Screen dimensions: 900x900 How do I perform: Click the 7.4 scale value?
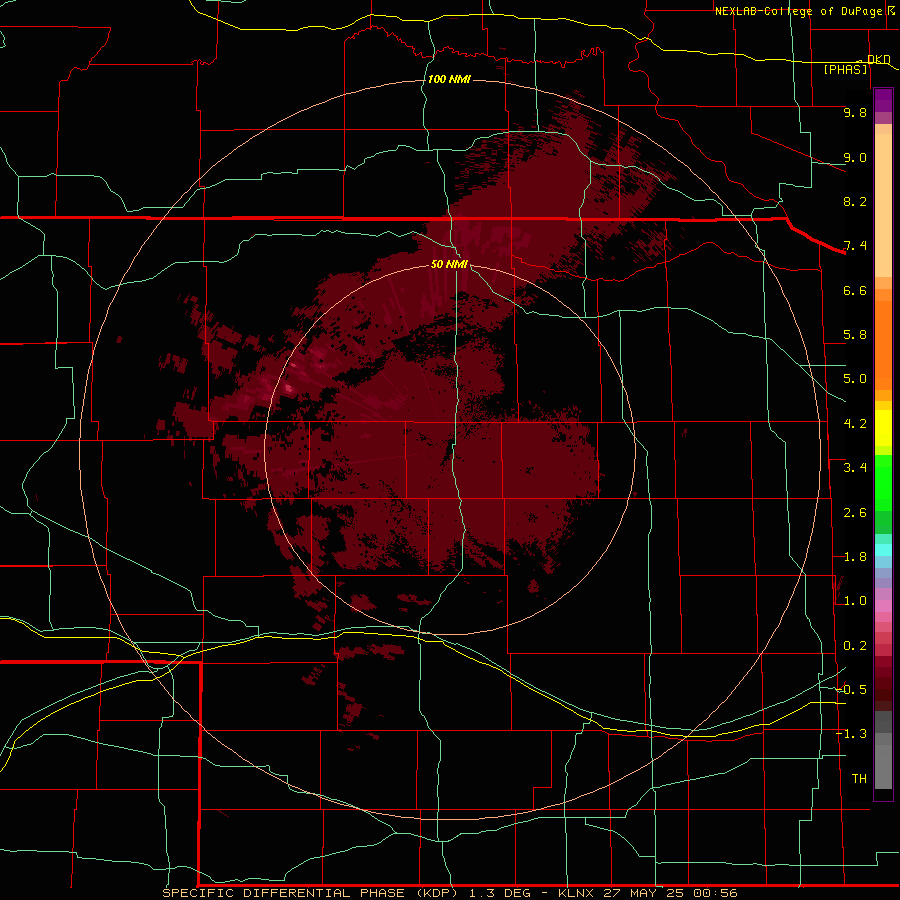coord(855,246)
